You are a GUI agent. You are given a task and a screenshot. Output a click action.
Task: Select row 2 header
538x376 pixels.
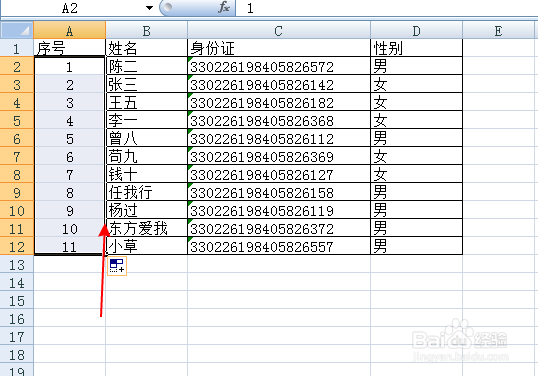click(17, 66)
